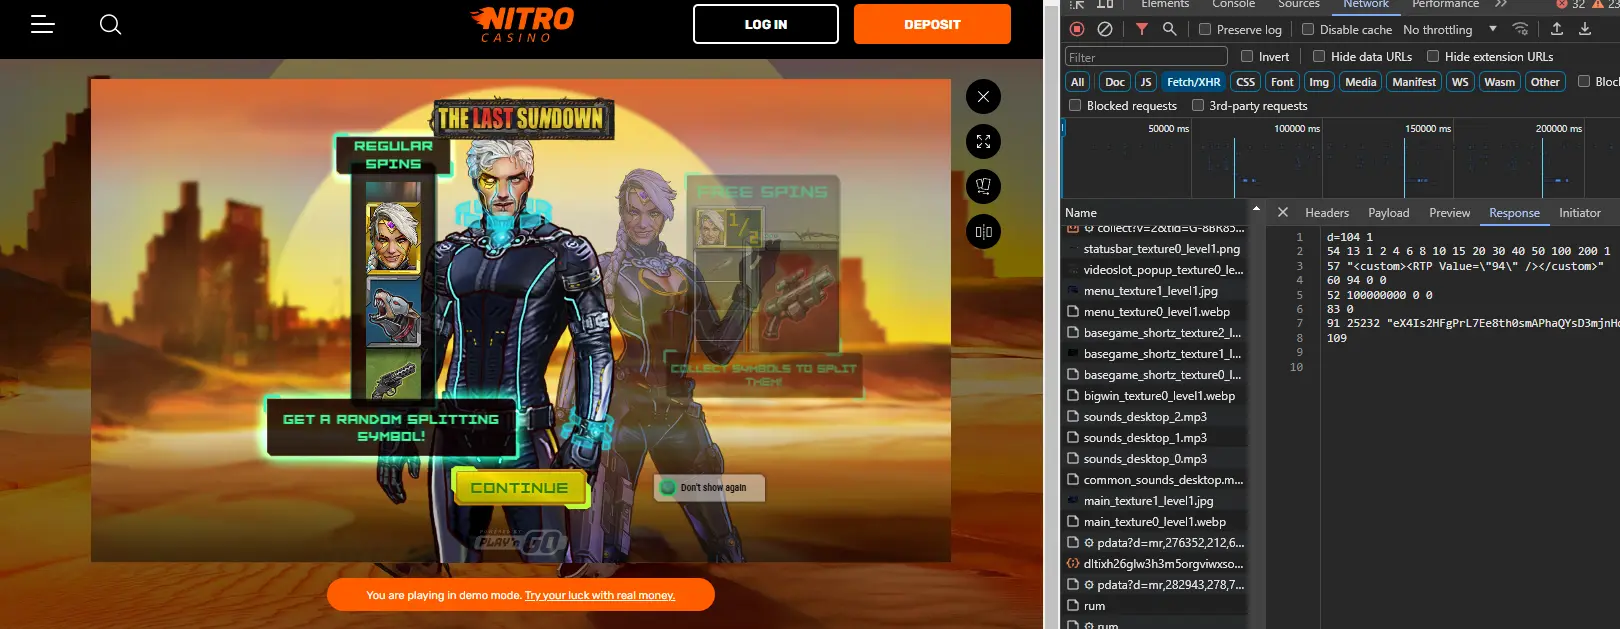Expand more DevTools tabs chevron
Viewport: 1620px width, 629px height.
pos(1501,4)
